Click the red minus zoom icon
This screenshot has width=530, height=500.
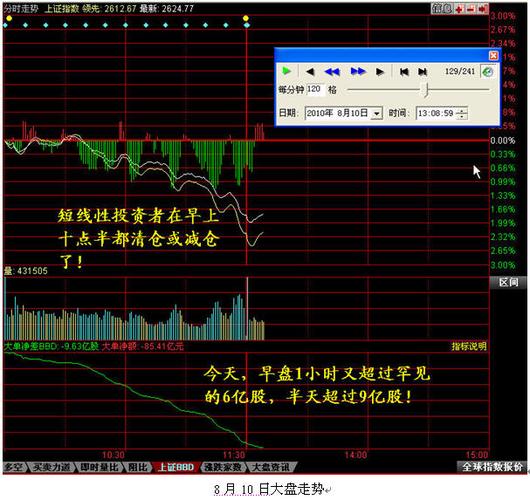tap(471, 9)
